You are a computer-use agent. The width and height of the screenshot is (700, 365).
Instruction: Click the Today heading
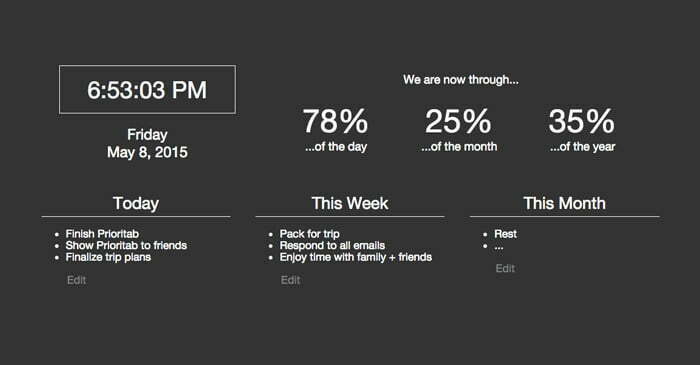click(x=136, y=203)
